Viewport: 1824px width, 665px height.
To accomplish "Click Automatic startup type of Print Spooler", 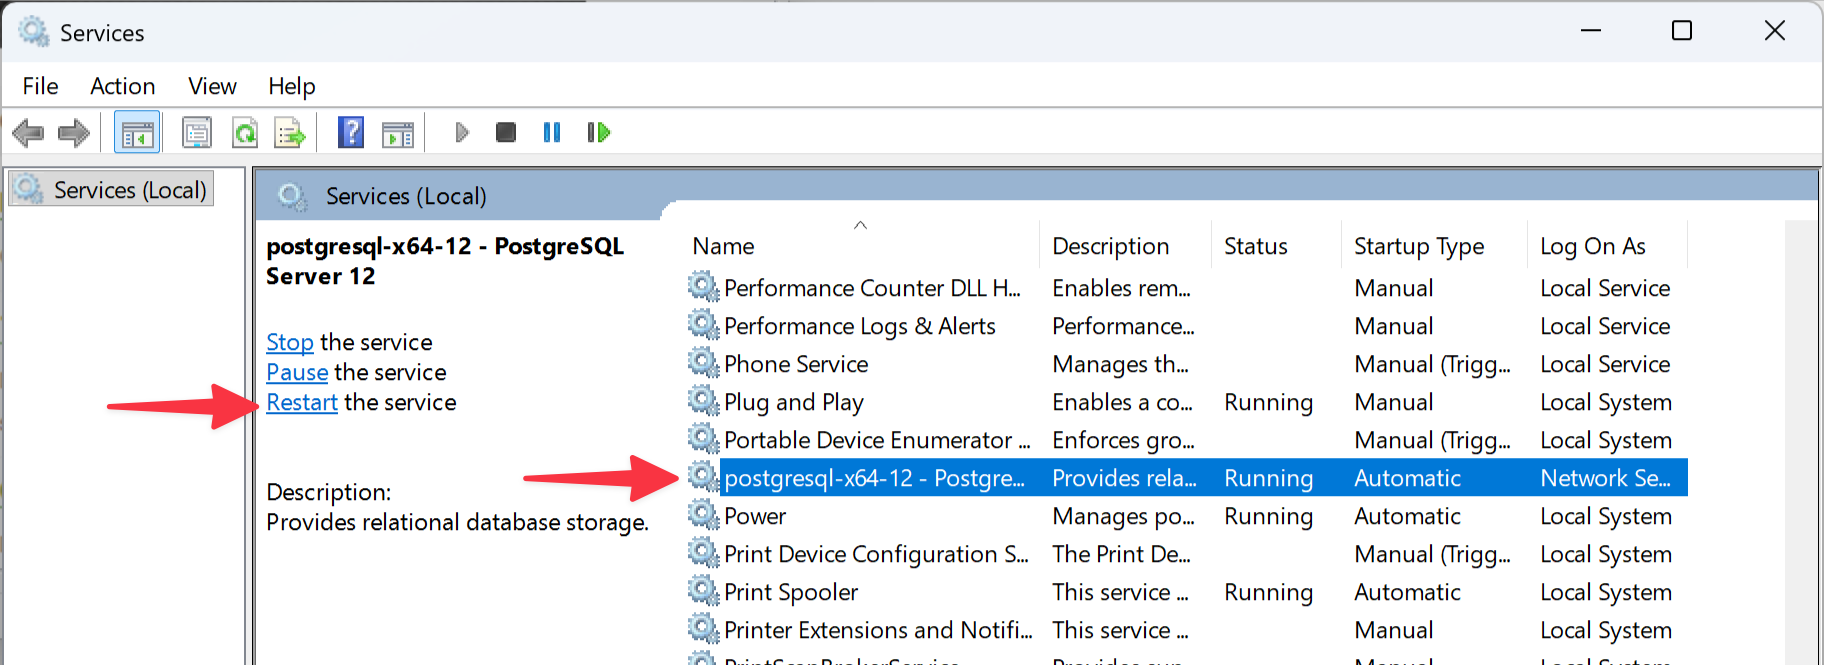I will click(x=1407, y=592).
